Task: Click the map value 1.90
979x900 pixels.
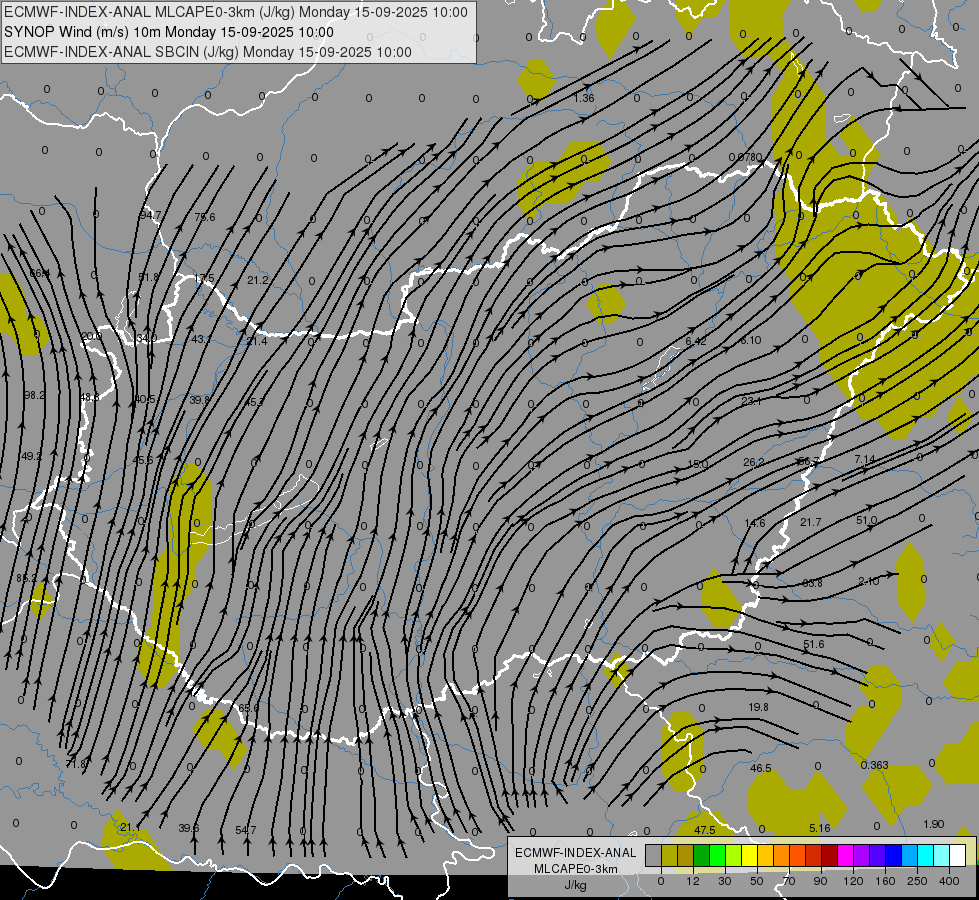Action: click(x=933, y=824)
